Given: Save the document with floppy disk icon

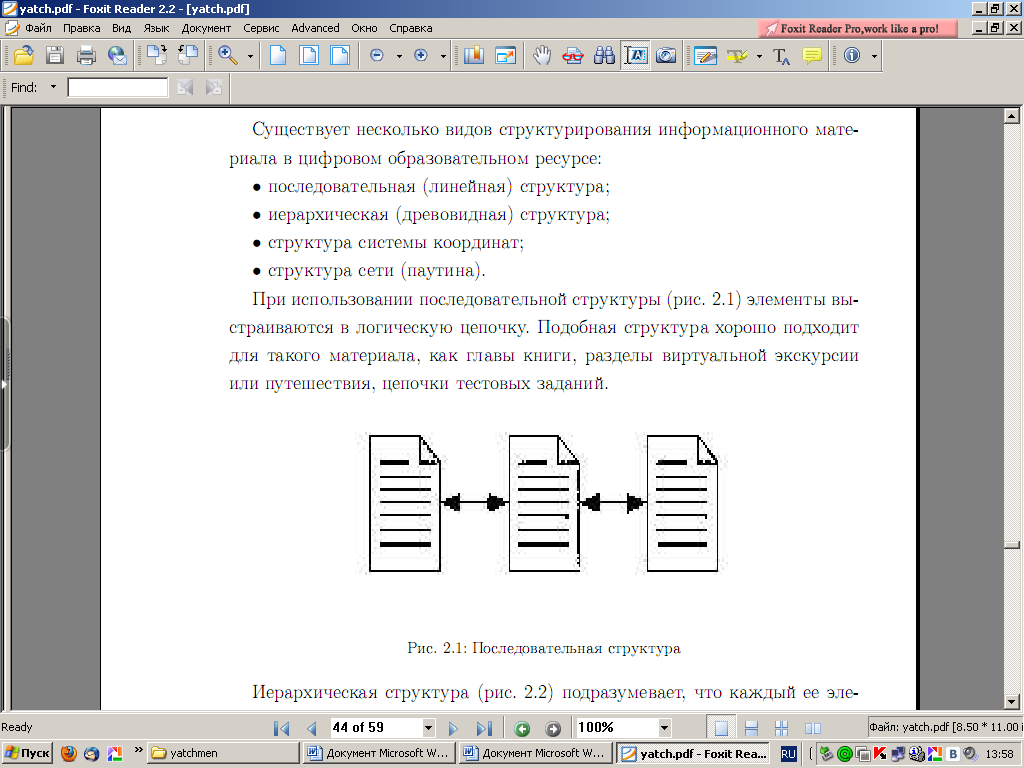Looking at the screenshot, I should tap(55, 56).
